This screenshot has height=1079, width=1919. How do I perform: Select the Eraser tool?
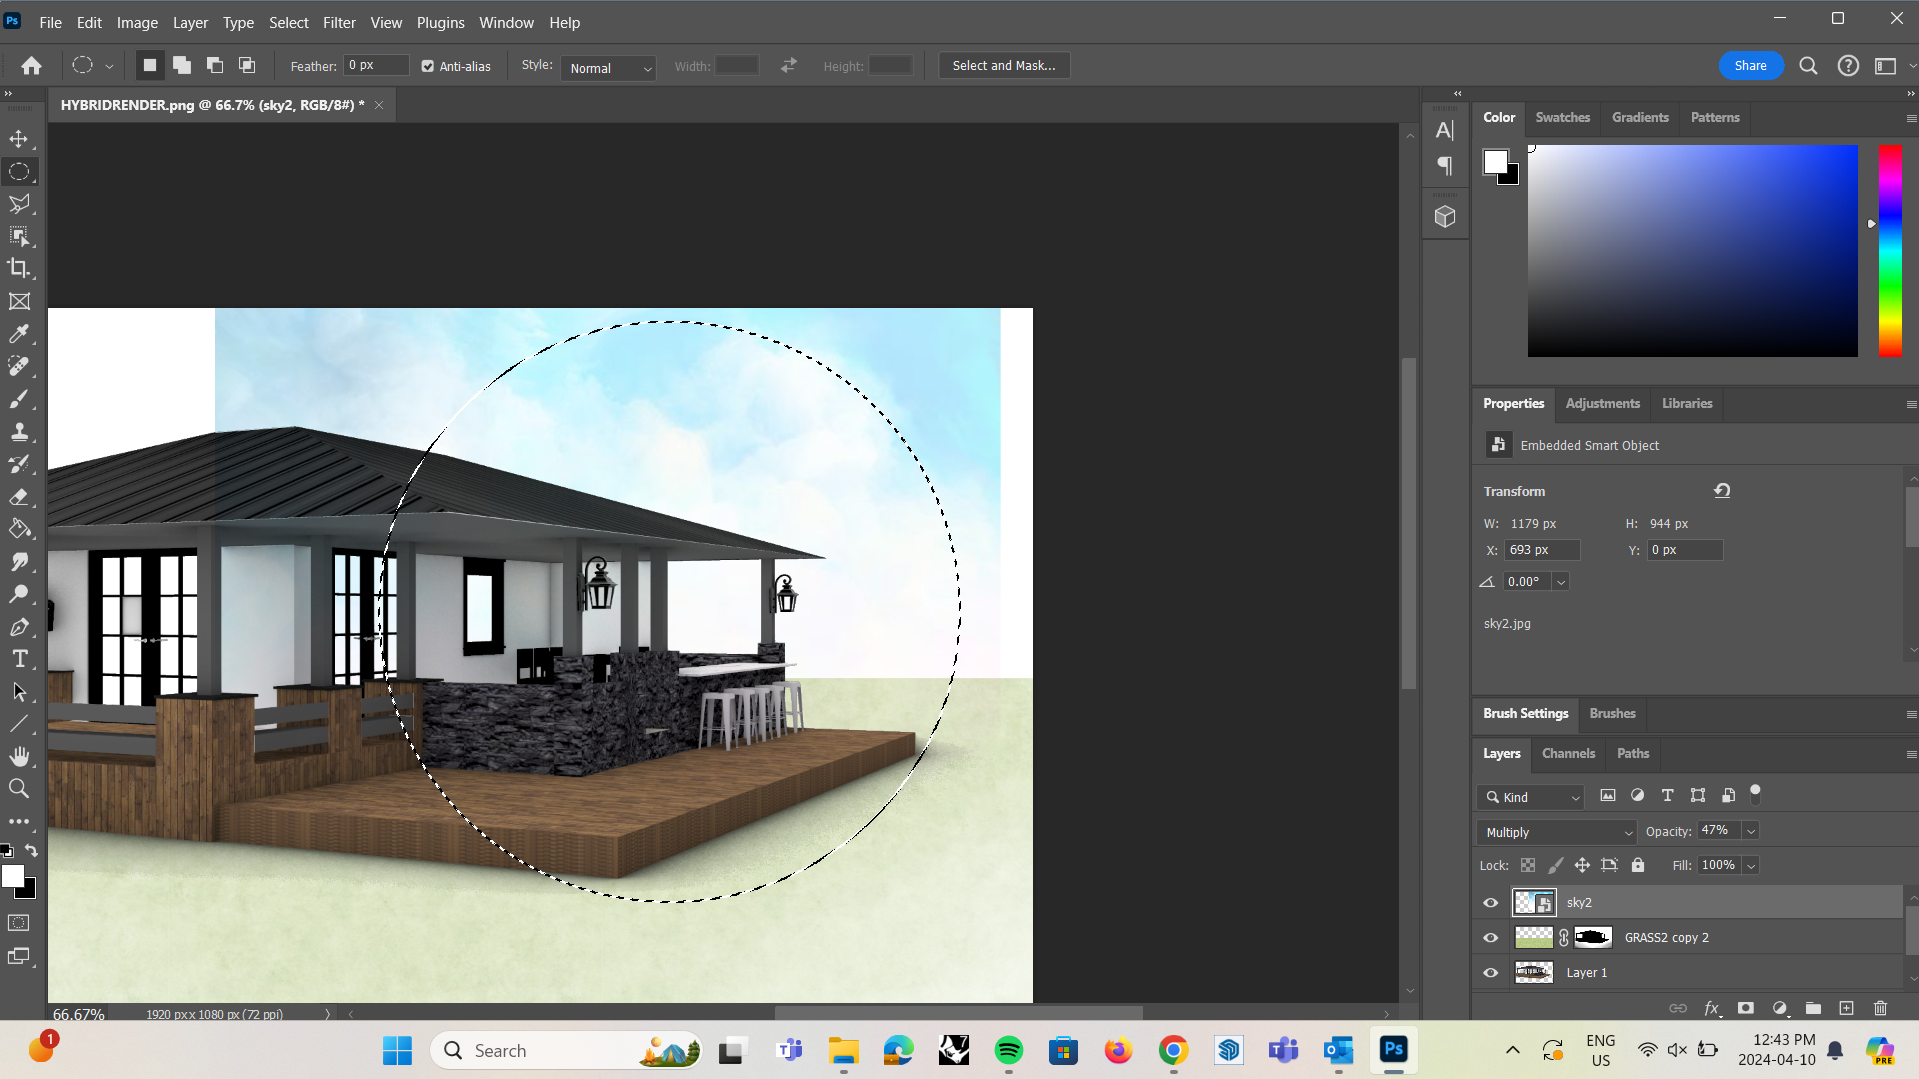point(19,497)
